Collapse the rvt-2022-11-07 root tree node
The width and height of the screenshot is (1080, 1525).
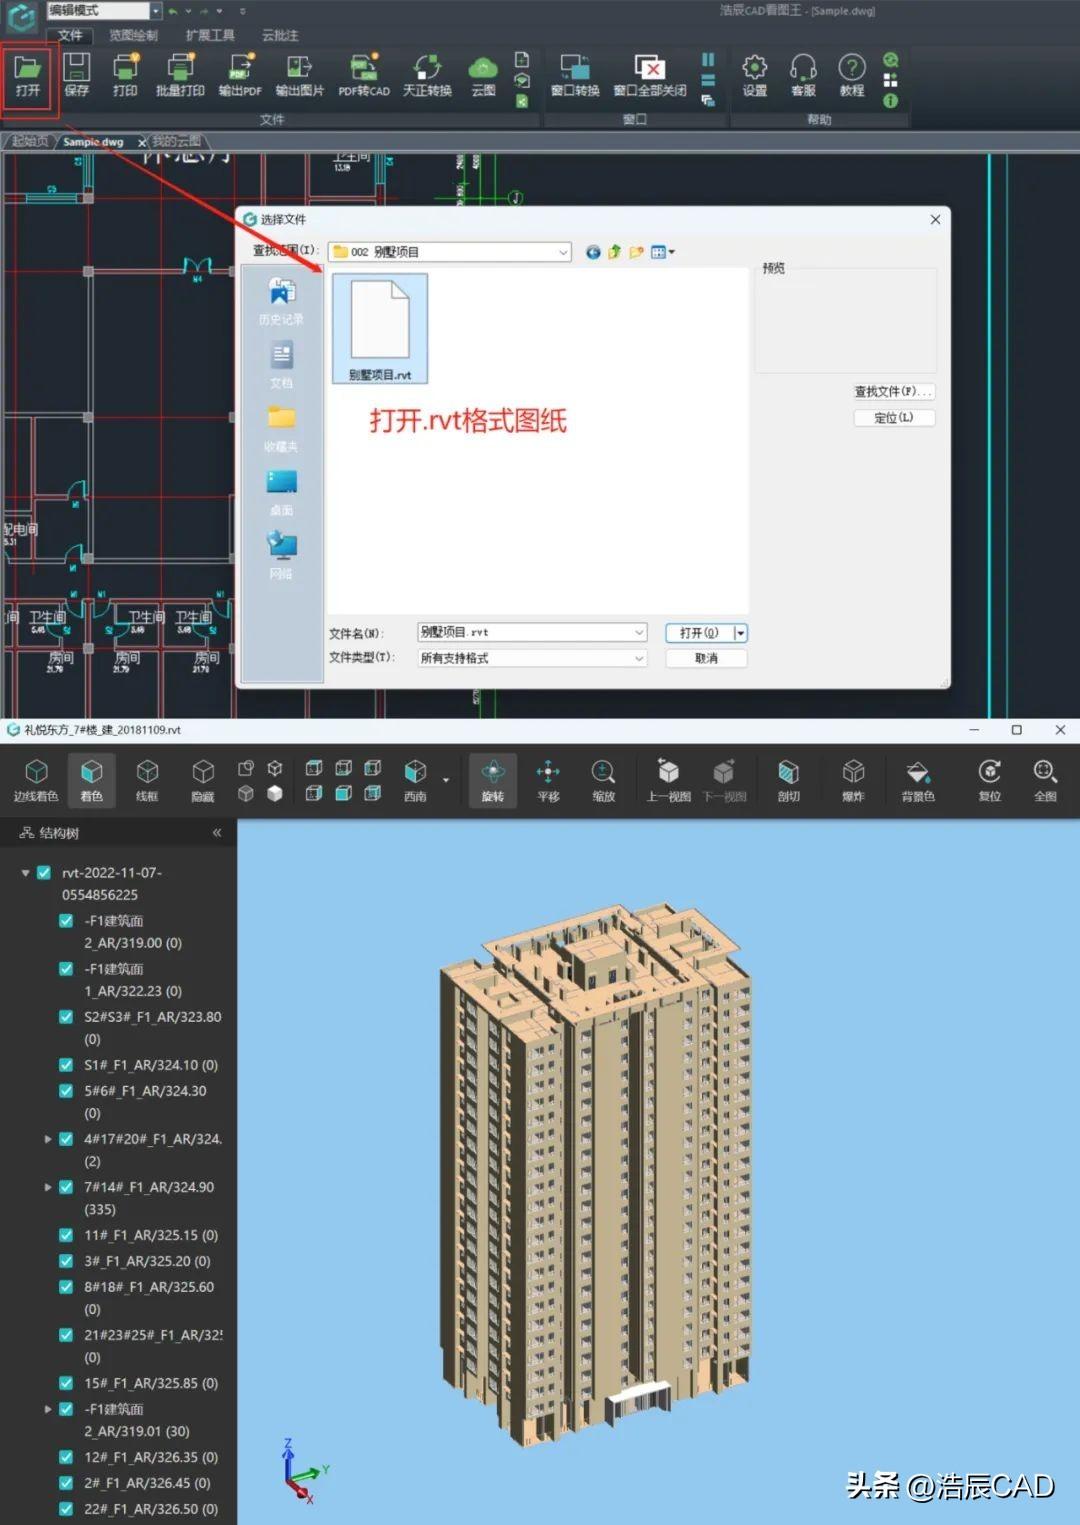click(x=25, y=872)
